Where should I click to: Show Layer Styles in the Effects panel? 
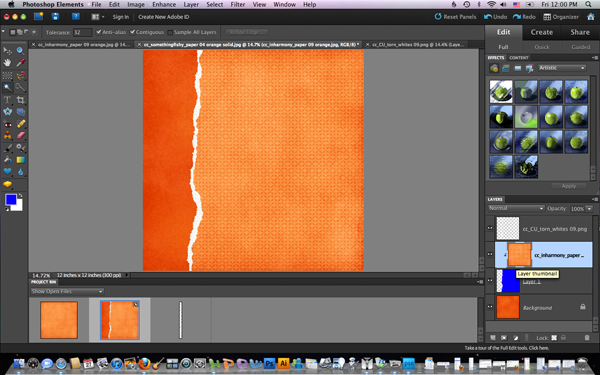(505, 68)
